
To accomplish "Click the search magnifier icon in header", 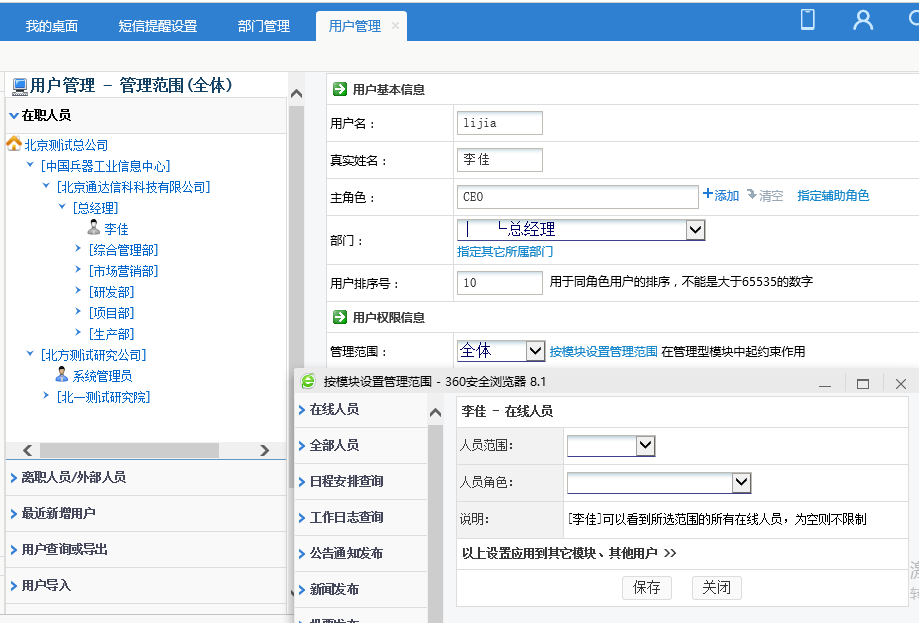I will tap(912, 19).
